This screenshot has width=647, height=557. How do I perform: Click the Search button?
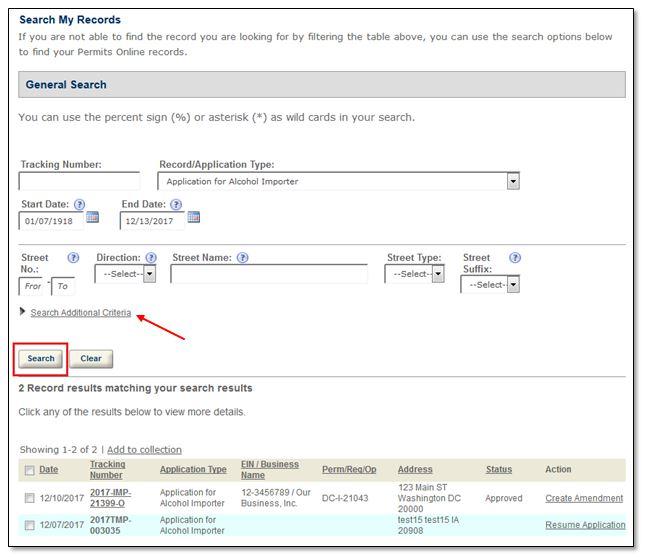(41, 358)
